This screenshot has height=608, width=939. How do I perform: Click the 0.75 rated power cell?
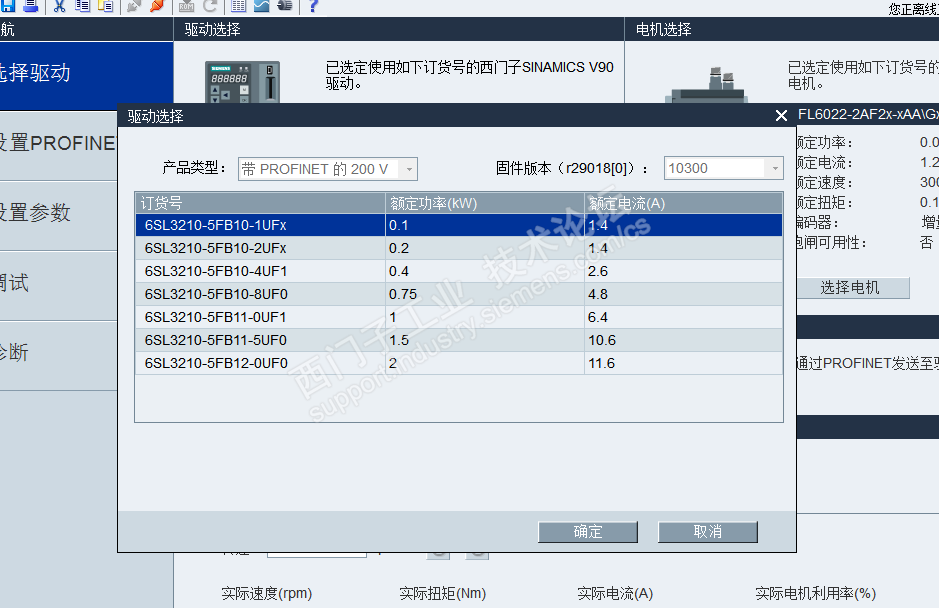[484, 294]
